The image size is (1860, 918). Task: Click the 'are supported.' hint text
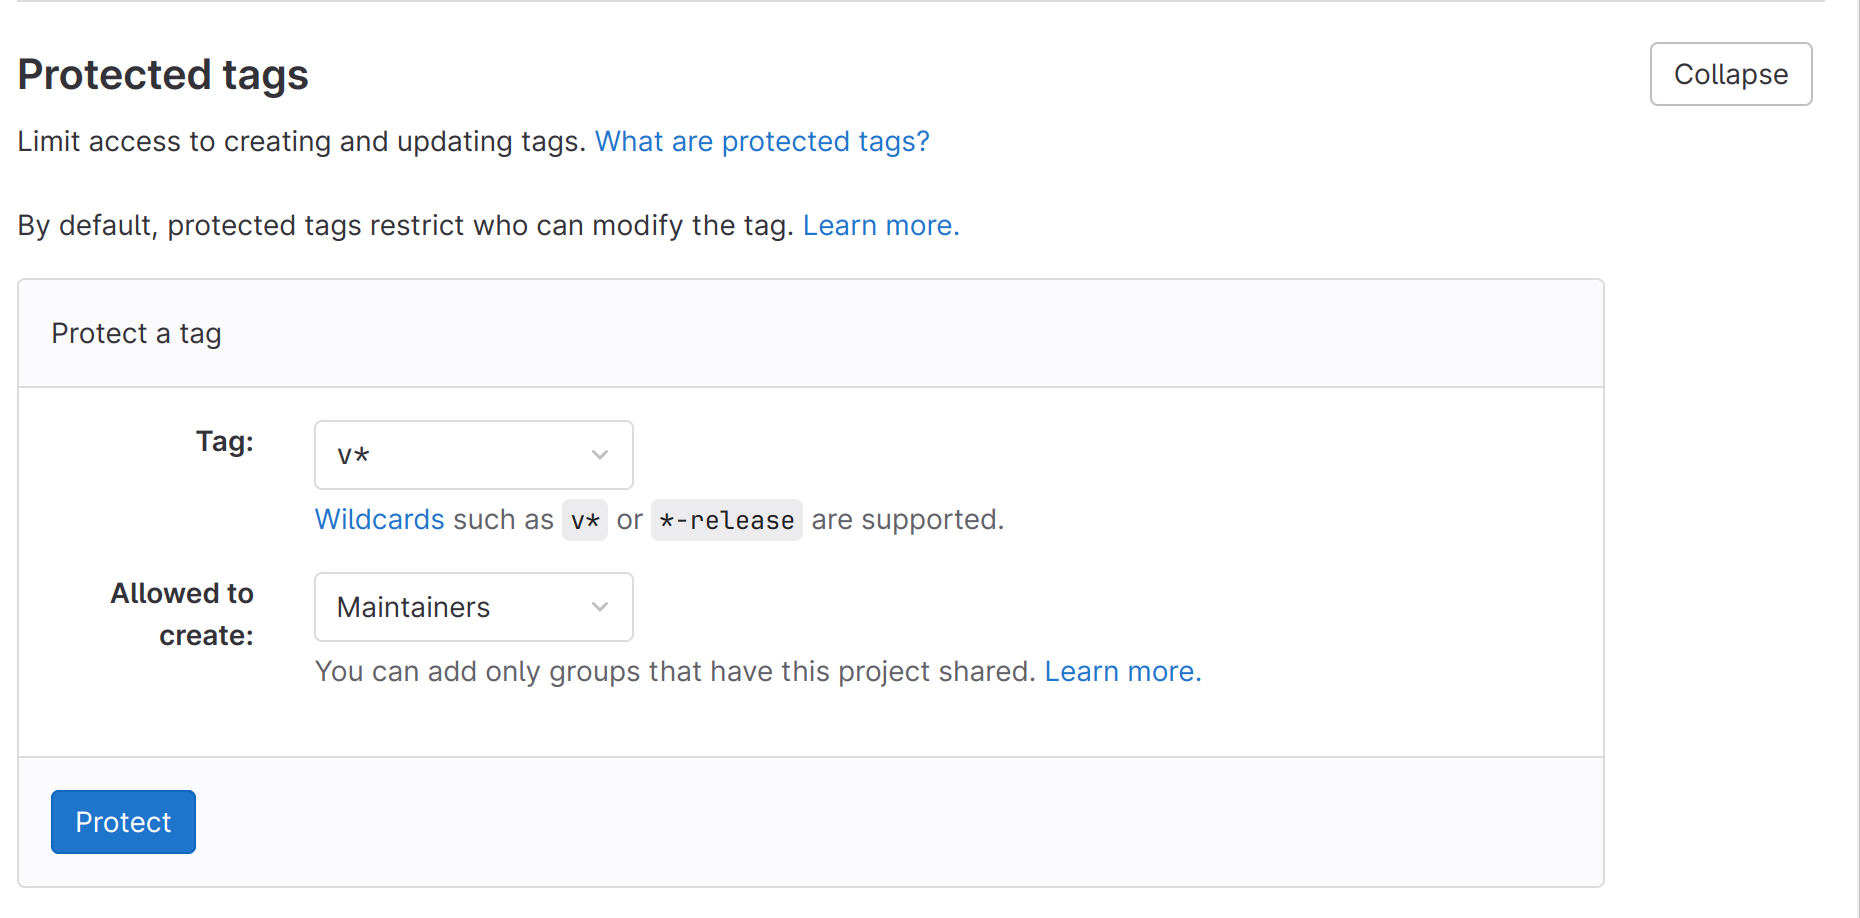(x=907, y=520)
